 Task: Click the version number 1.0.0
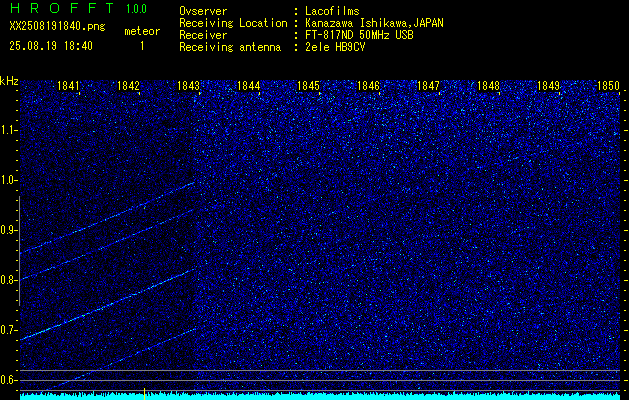136,9
